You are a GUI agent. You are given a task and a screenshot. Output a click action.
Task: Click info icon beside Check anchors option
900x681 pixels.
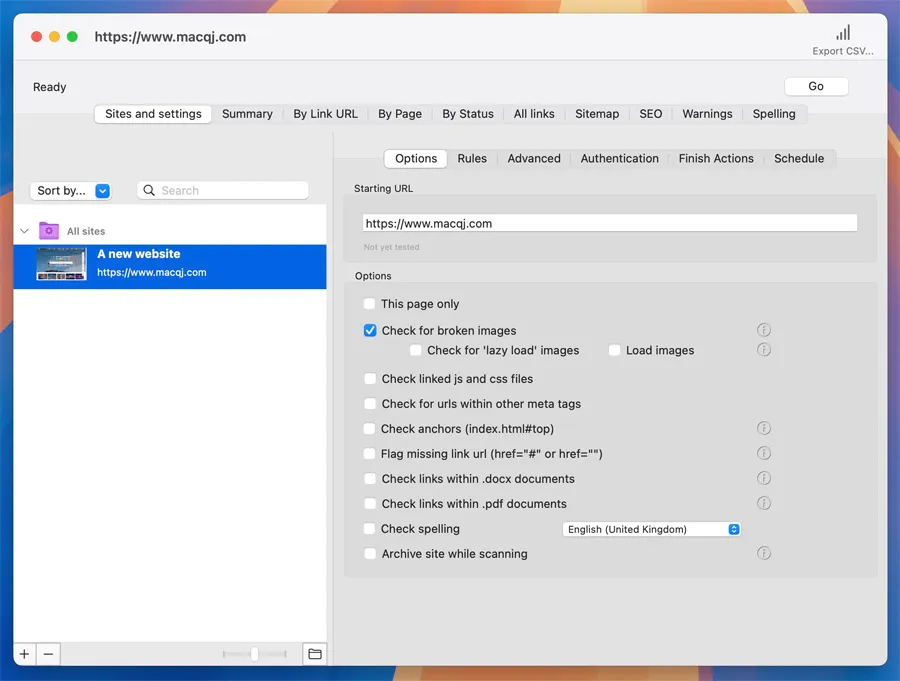click(764, 429)
